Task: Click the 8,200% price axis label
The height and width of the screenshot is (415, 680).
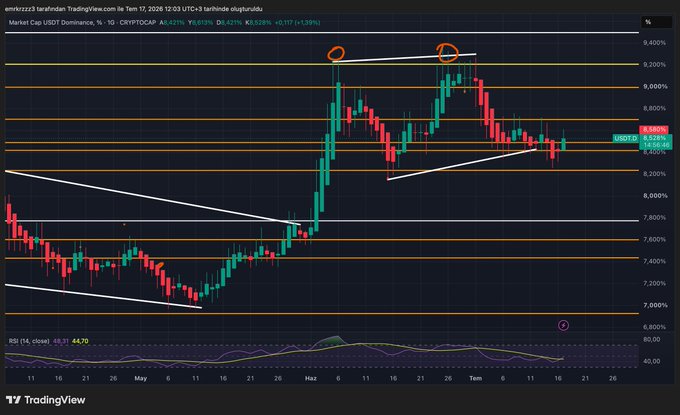Action: click(x=654, y=174)
